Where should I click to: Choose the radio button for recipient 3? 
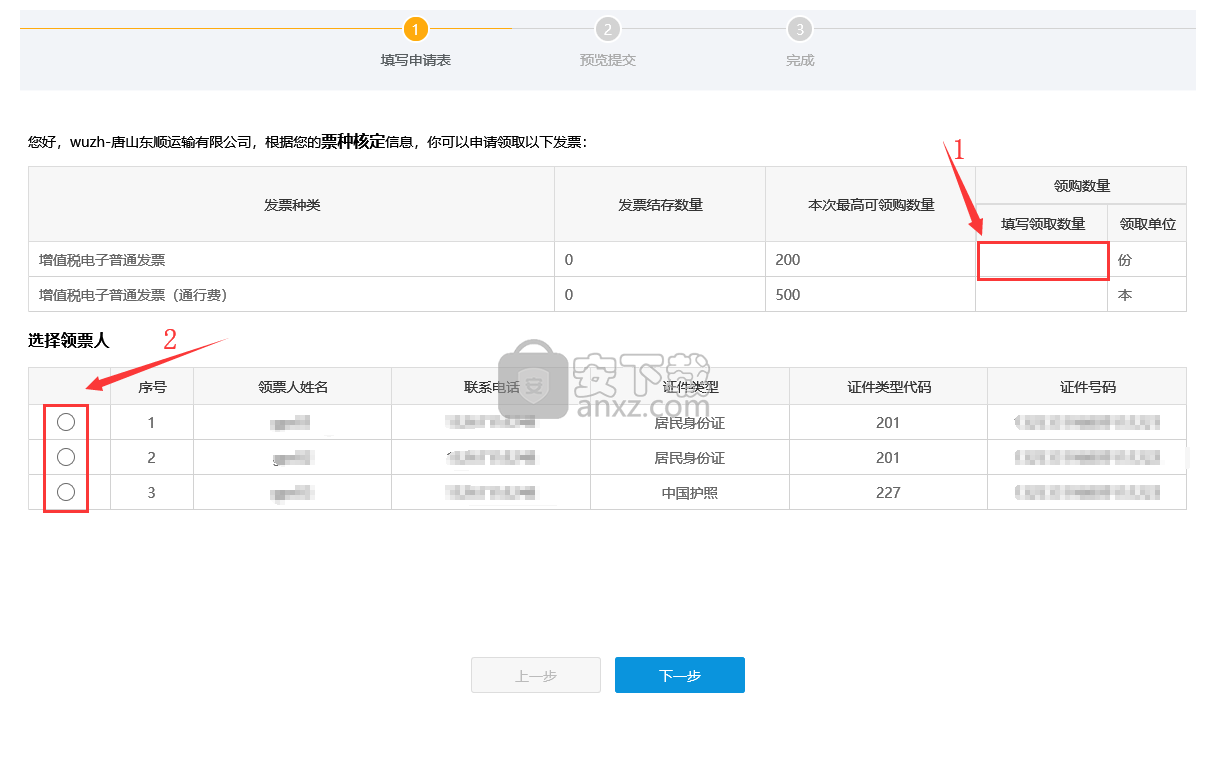pos(66,492)
